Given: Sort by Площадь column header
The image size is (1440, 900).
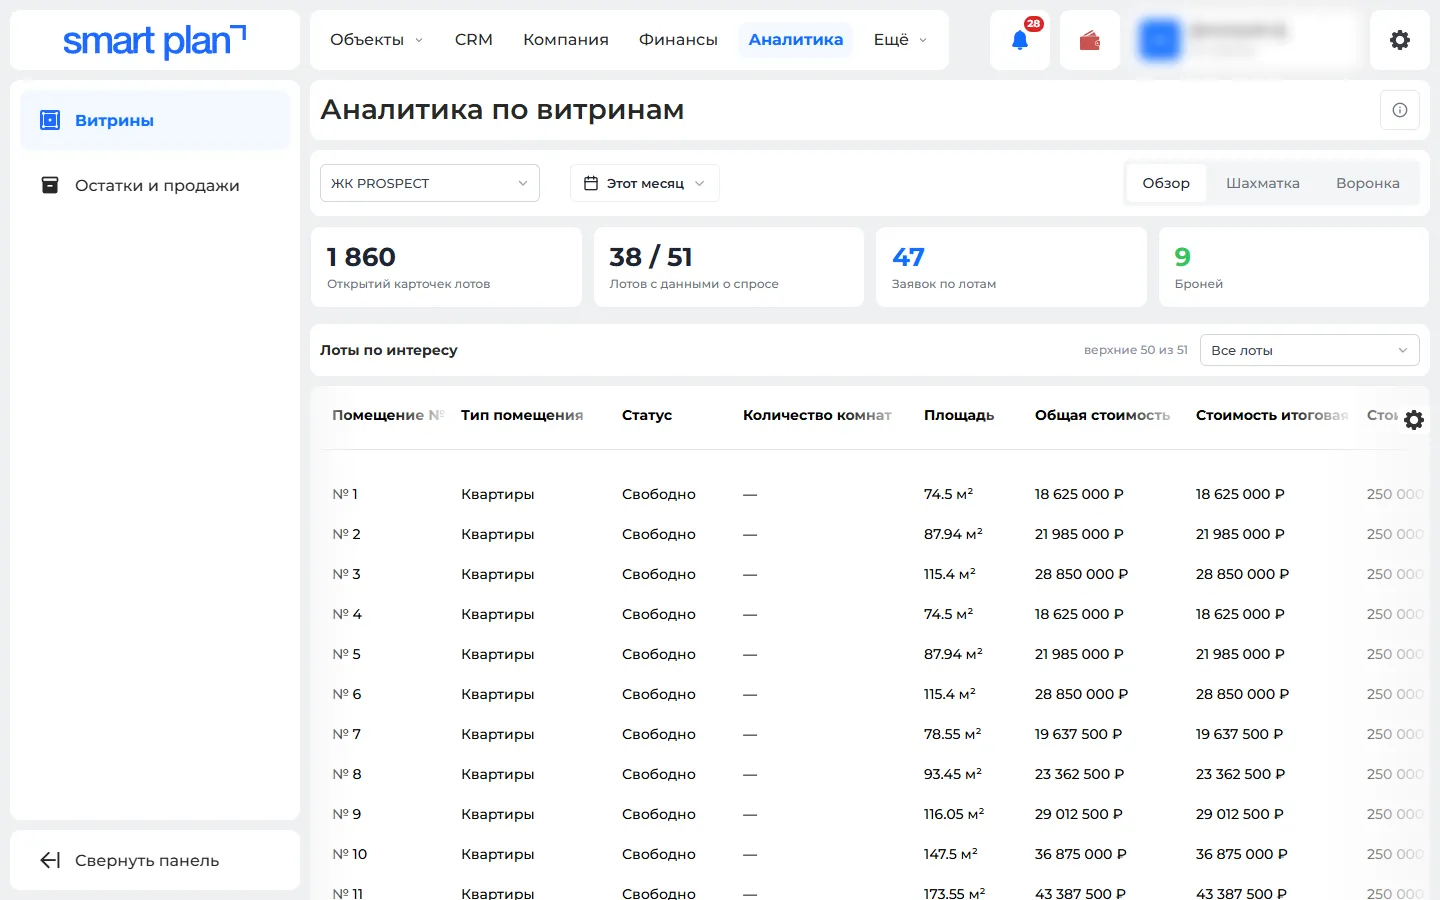Looking at the screenshot, I should pos(959,415).
